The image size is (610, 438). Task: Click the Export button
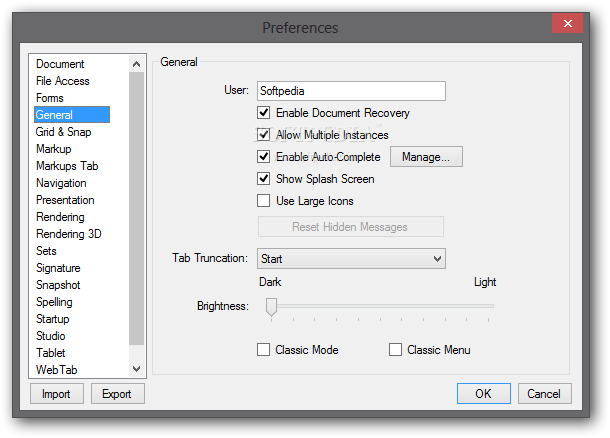coord(118,394)
